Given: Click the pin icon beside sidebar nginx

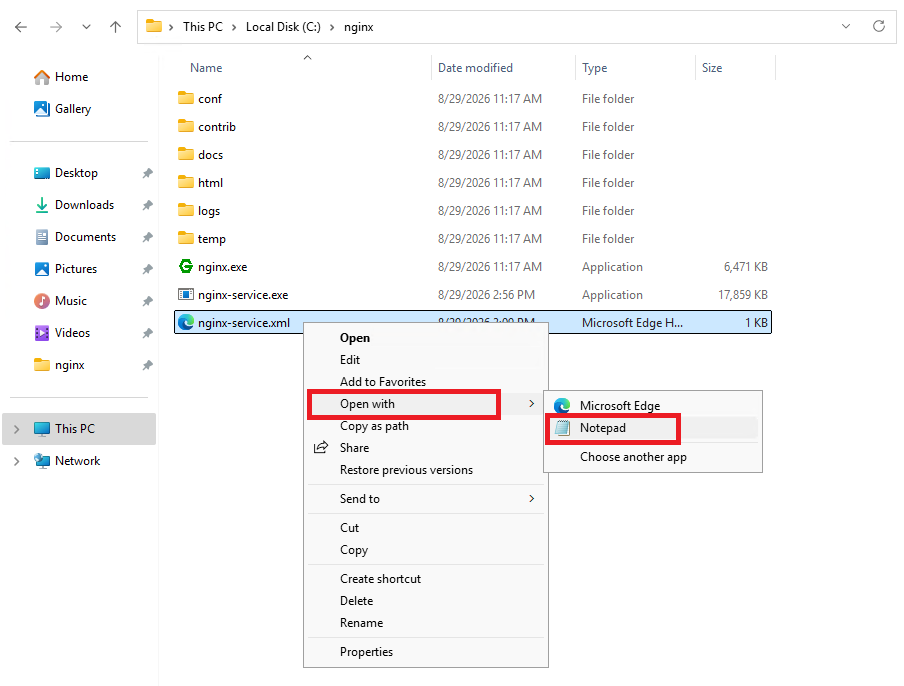Looking at the screenshot, I should click(x=148, y=365).
